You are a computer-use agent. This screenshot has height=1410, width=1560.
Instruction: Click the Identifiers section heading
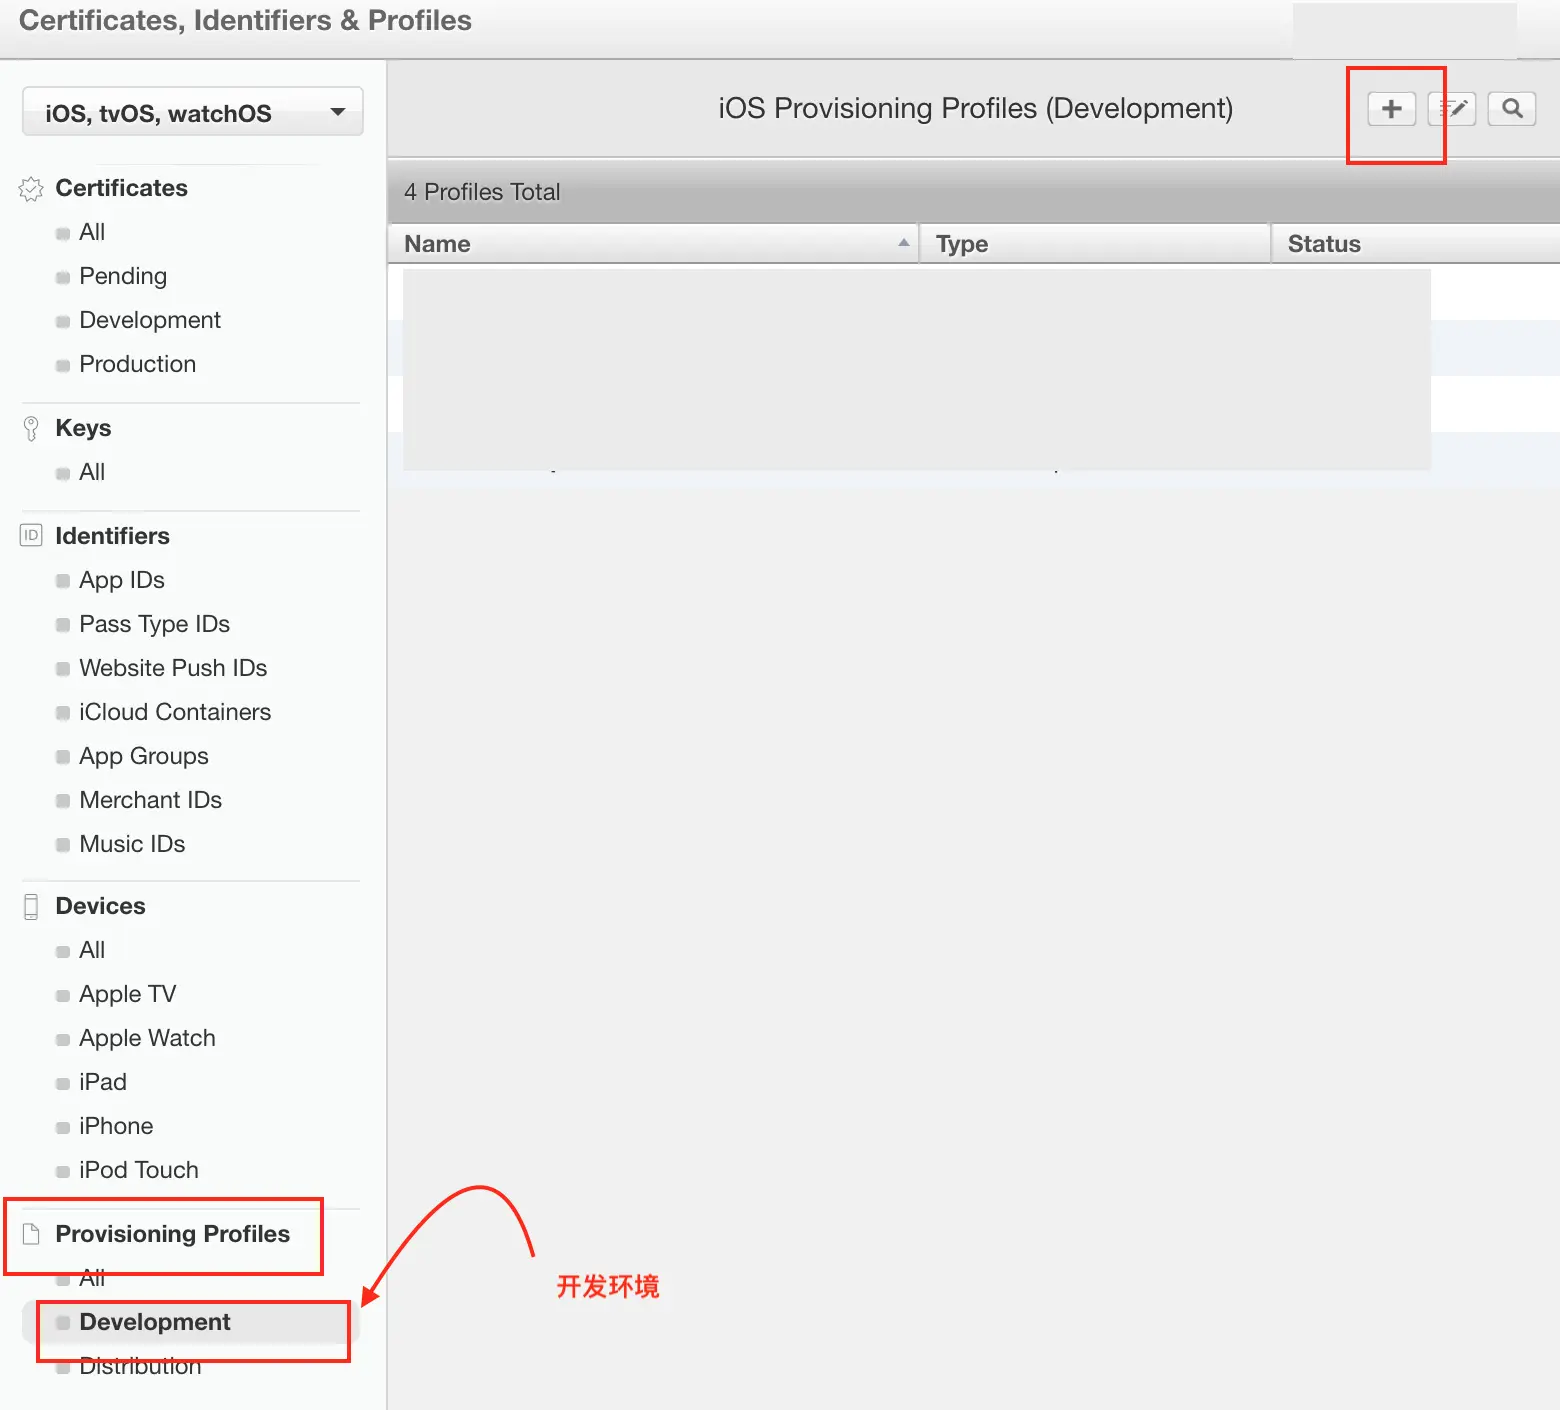pyautogui.click(x=112, y=536)
